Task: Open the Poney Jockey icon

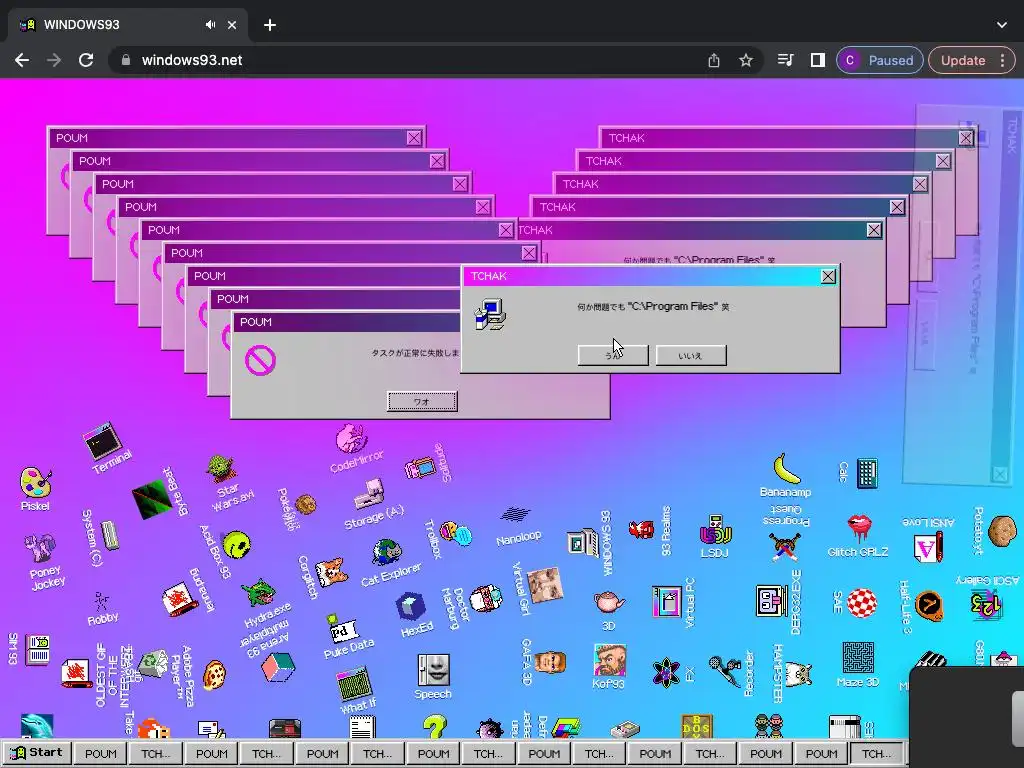Action: coord(40,547)
